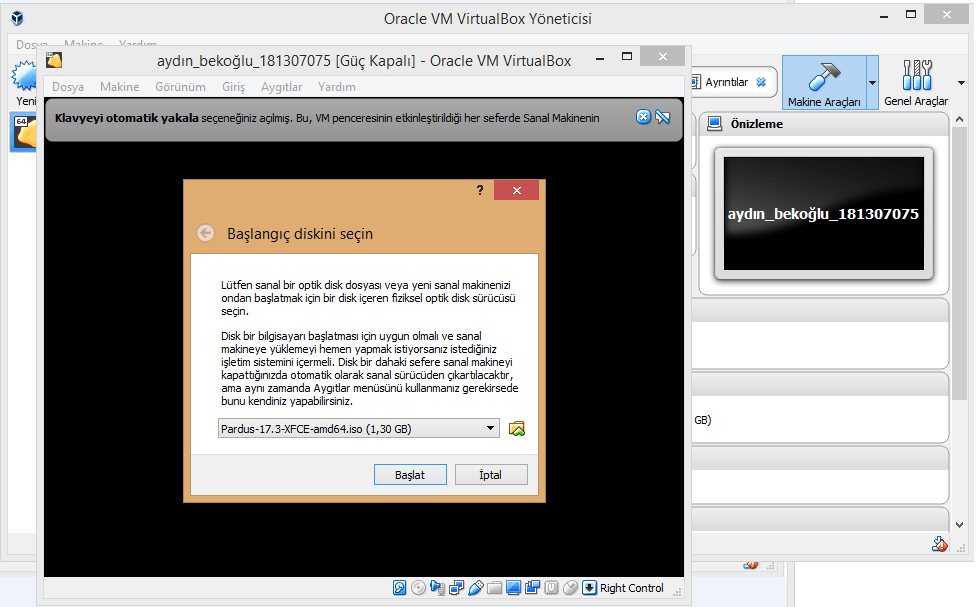The width and height of the screenshot is (978, 607).
Task: Expand the Makine Araçları dropdown arrow
Action: point(873,83)
